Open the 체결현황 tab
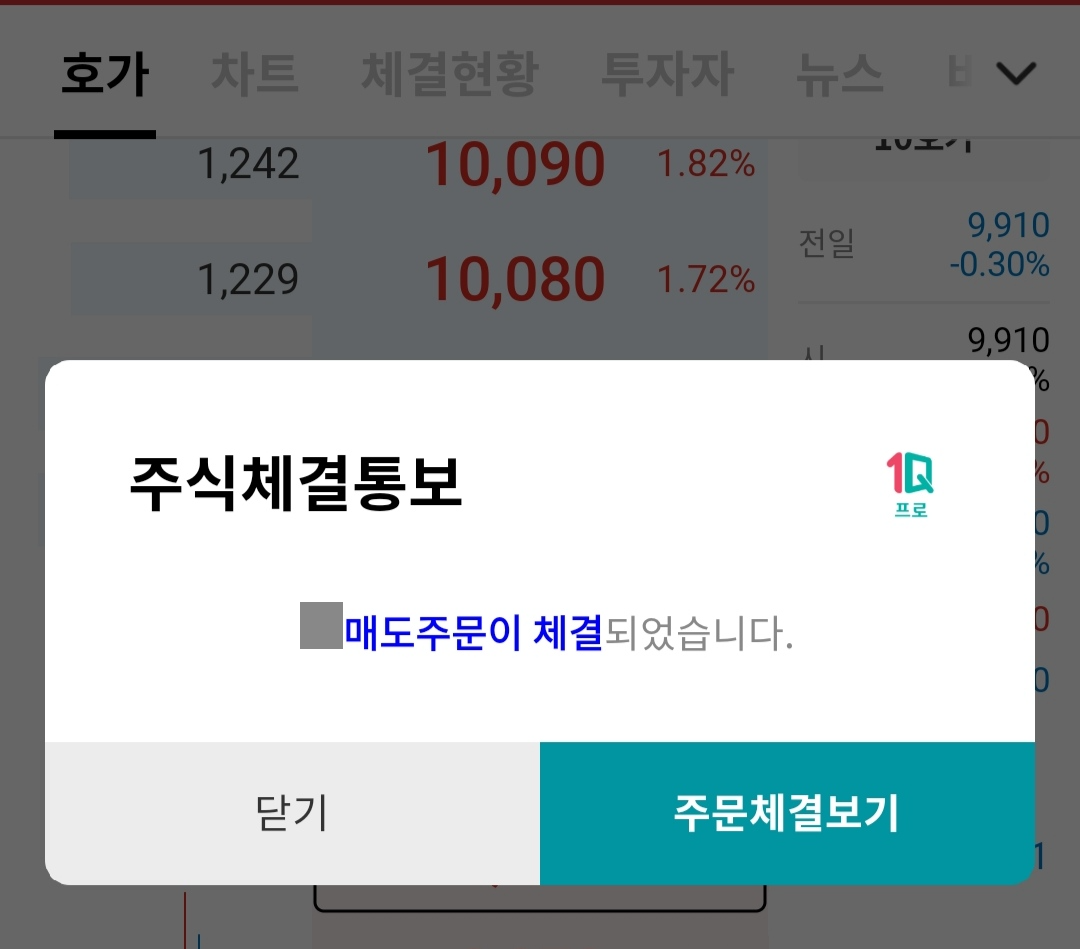Image resolution: width=1080 pixels, height=949 pixels. [x=450, y=74]
